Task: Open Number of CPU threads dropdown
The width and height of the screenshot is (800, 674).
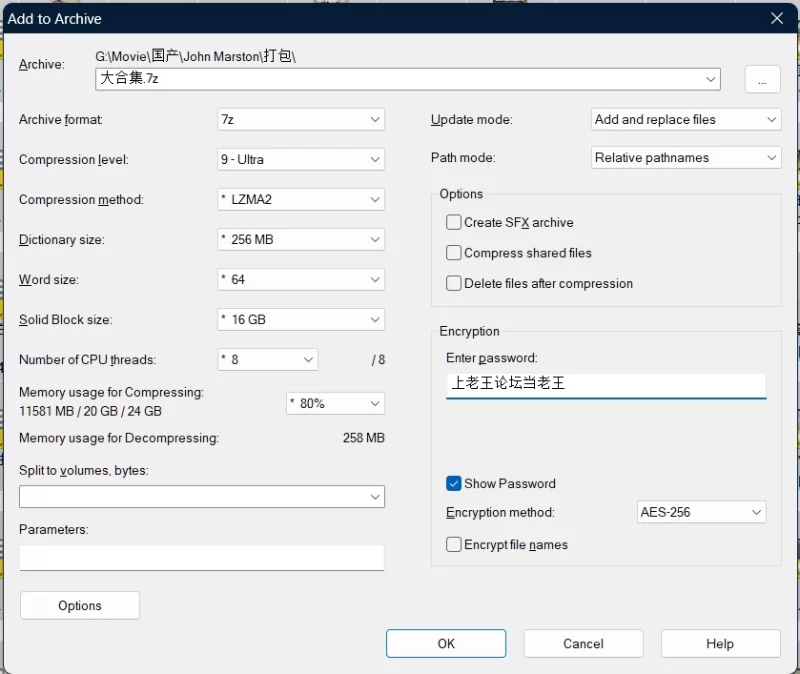Action: 267,360
